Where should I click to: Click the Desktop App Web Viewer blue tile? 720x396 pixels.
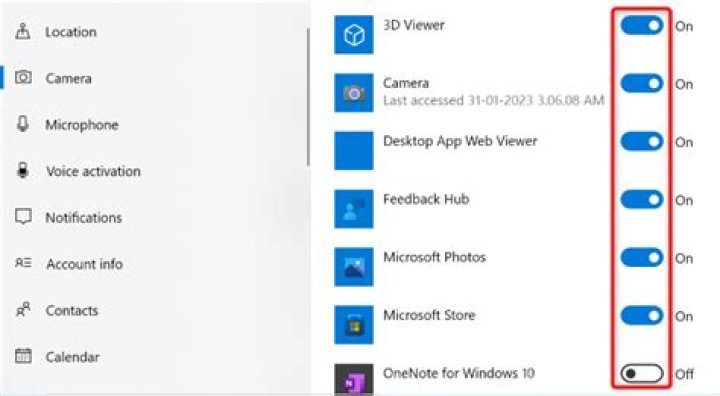354,151
